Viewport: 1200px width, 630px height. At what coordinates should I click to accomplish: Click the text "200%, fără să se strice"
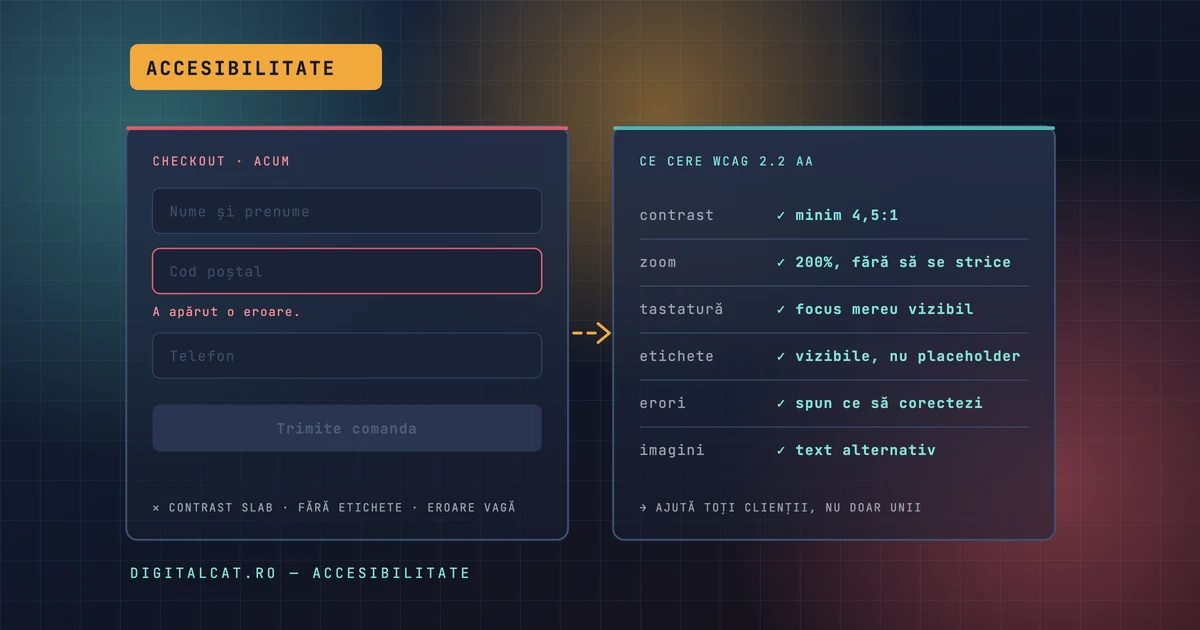(x=903, y=262)
